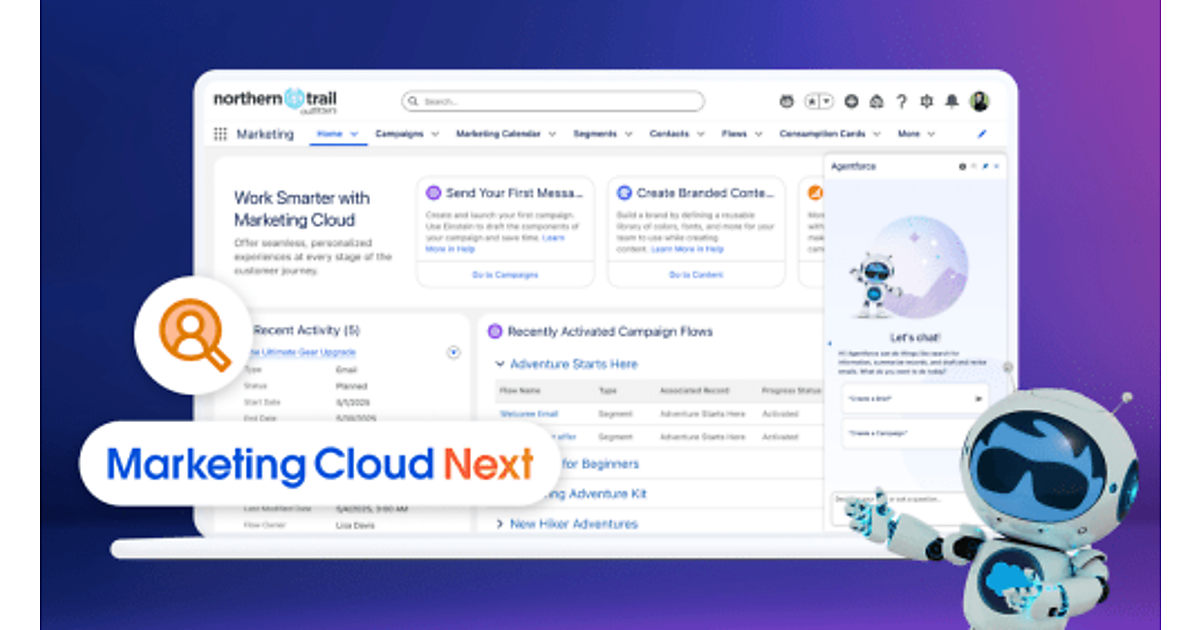Pin the Agentforce panel
Image resolution: width=1200 pixels, height=630 pixels.
[985, 166]
